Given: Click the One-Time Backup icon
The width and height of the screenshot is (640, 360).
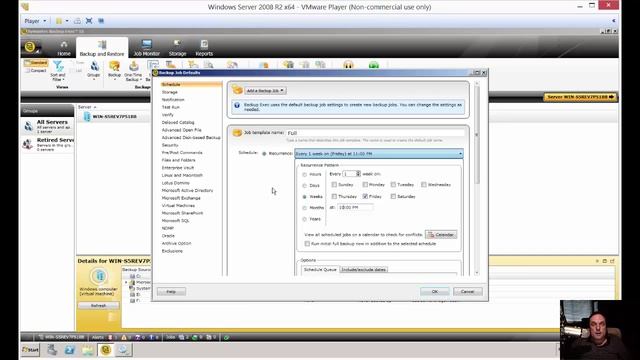Looking at the screenshot, I should (133, 71).
